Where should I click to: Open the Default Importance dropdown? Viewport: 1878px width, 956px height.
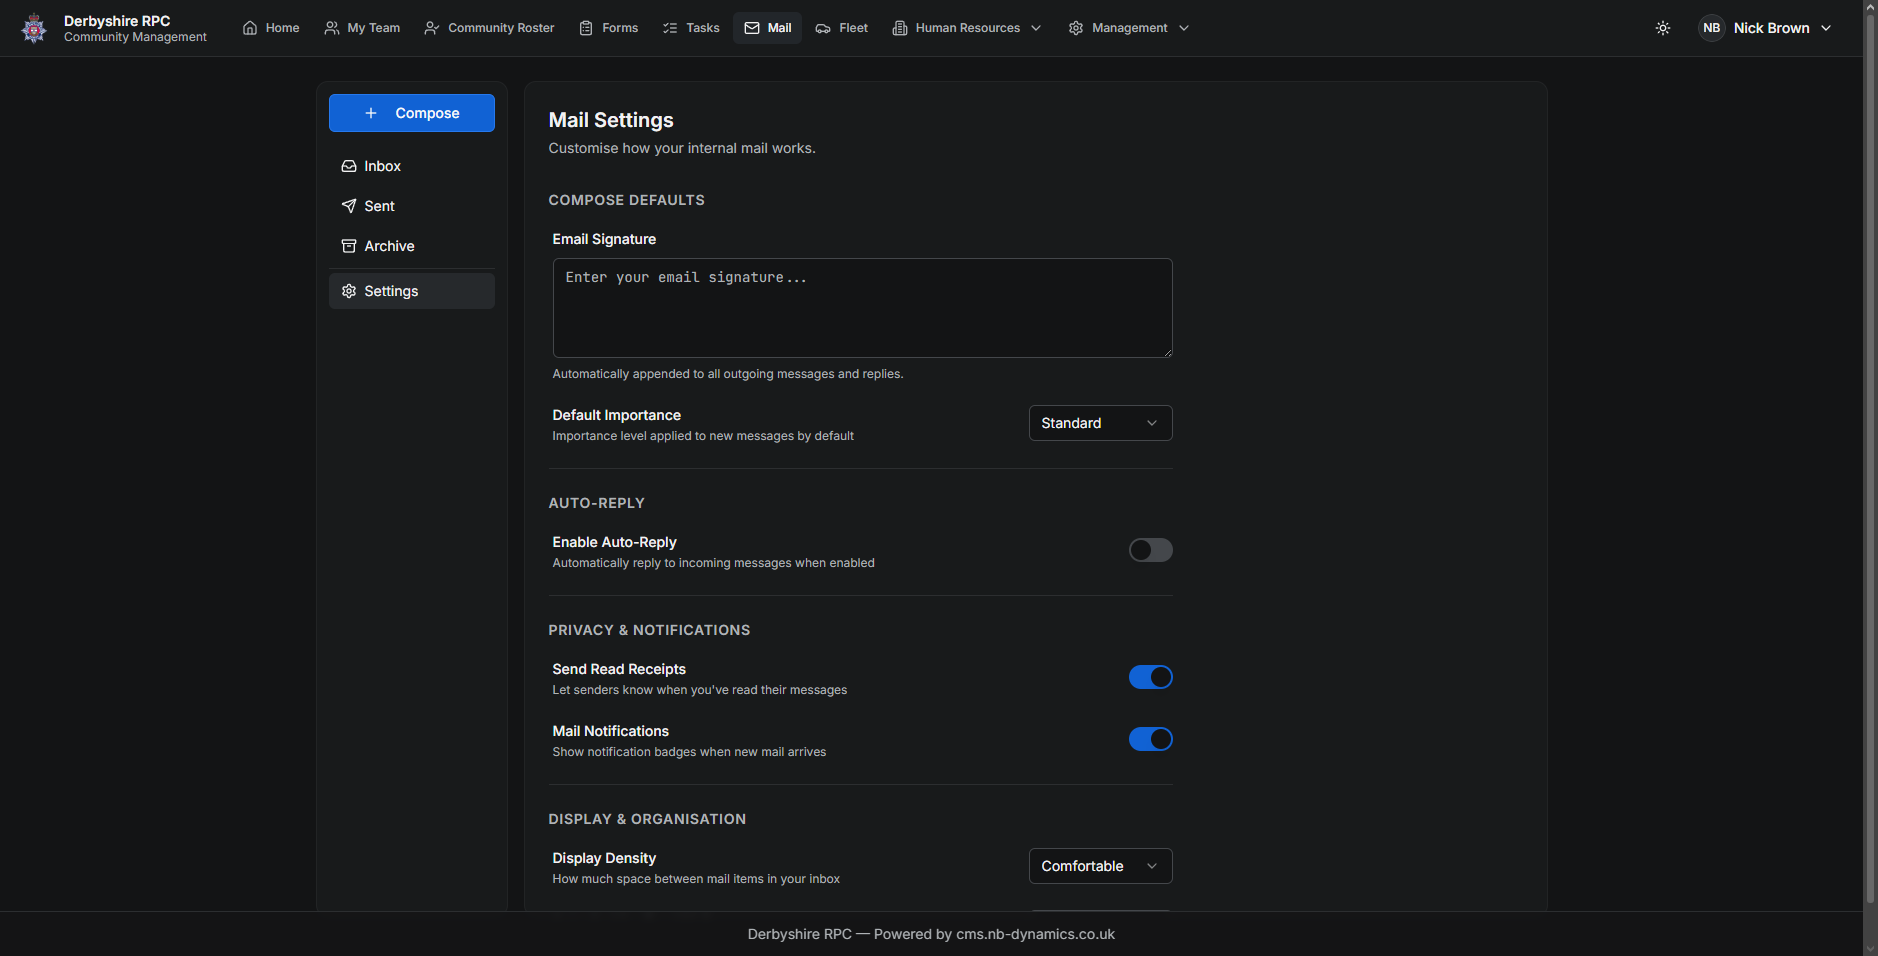click(1100, 423)
